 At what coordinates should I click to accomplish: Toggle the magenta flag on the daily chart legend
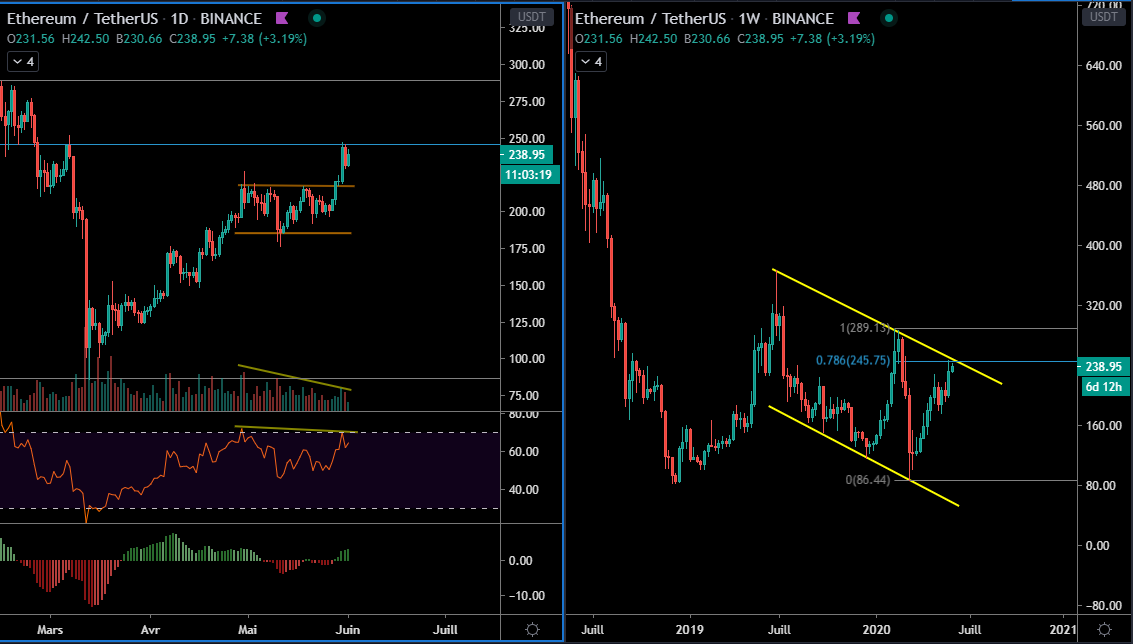point(281,18)
